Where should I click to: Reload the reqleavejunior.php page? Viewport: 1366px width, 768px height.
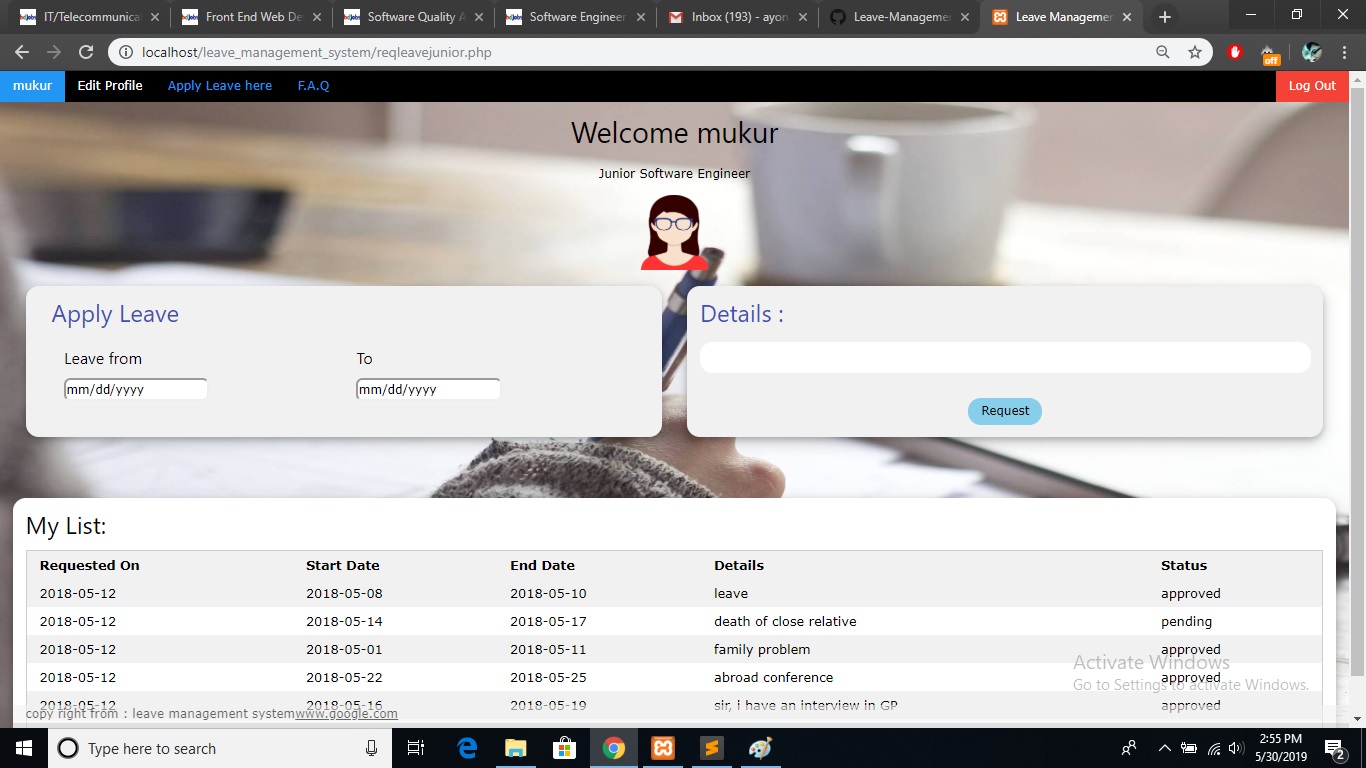click(x=85, y=52)
